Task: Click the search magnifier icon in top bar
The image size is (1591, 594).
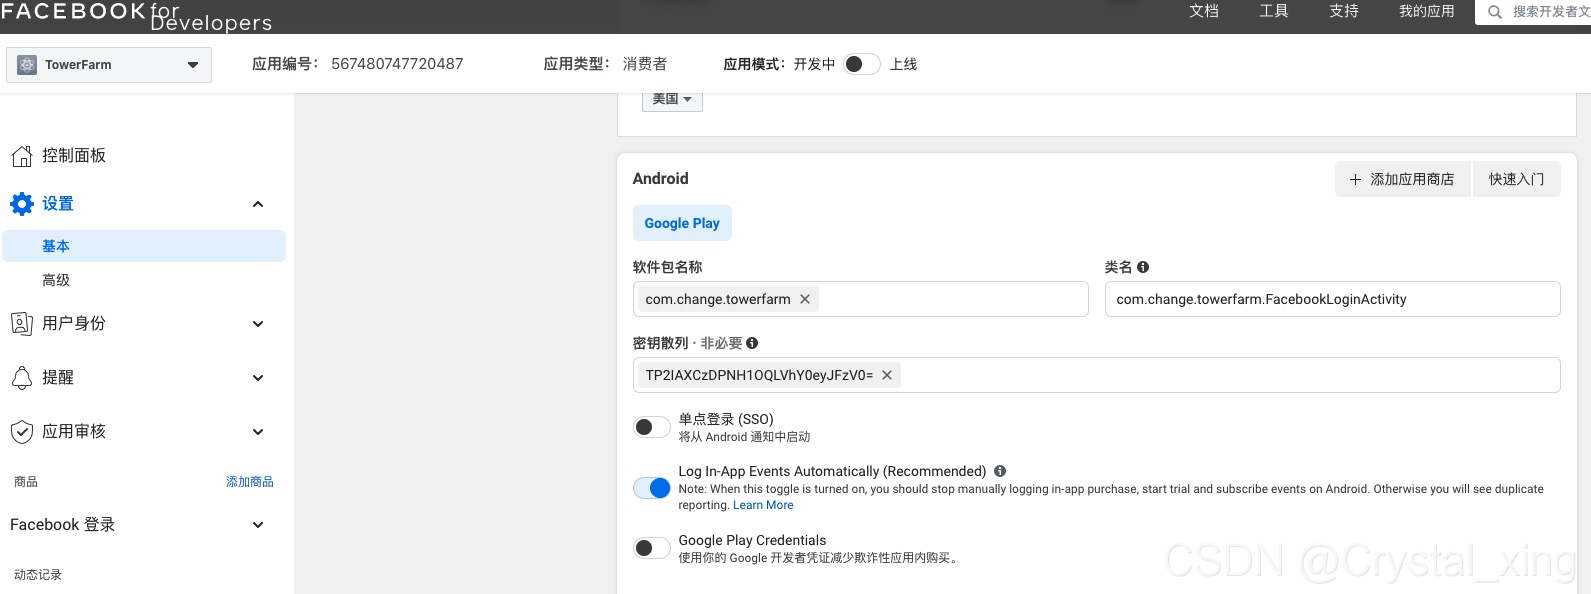Action: click(x=1495, y=12)
